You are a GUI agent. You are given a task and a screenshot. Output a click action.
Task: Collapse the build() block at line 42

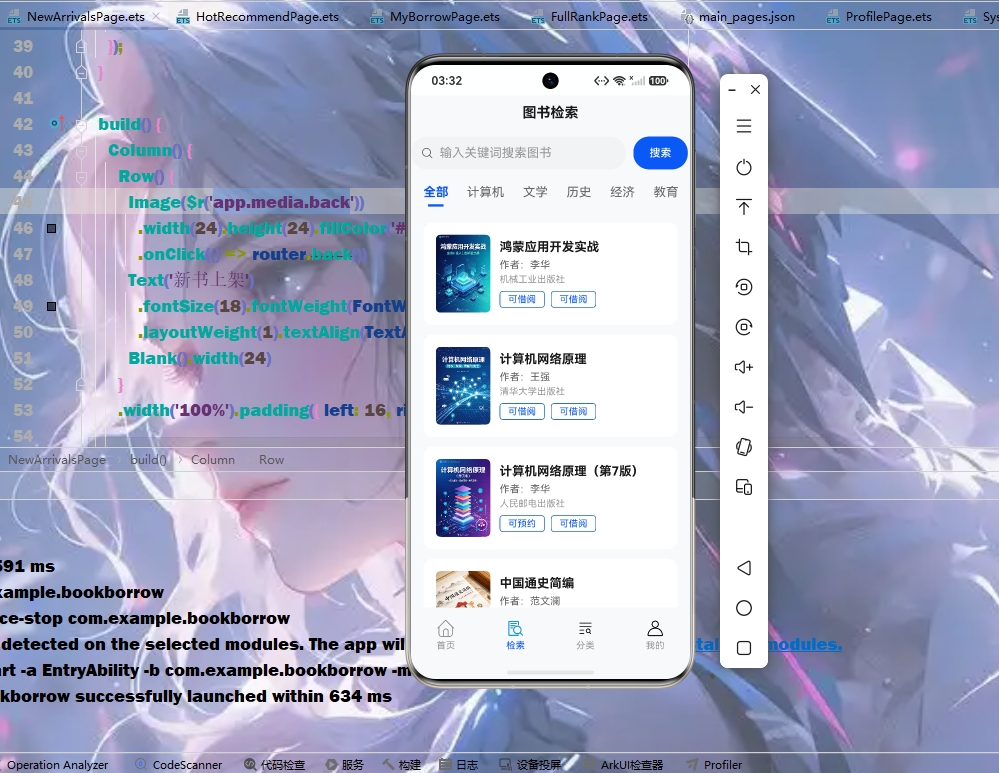click(x=81, y=124)
